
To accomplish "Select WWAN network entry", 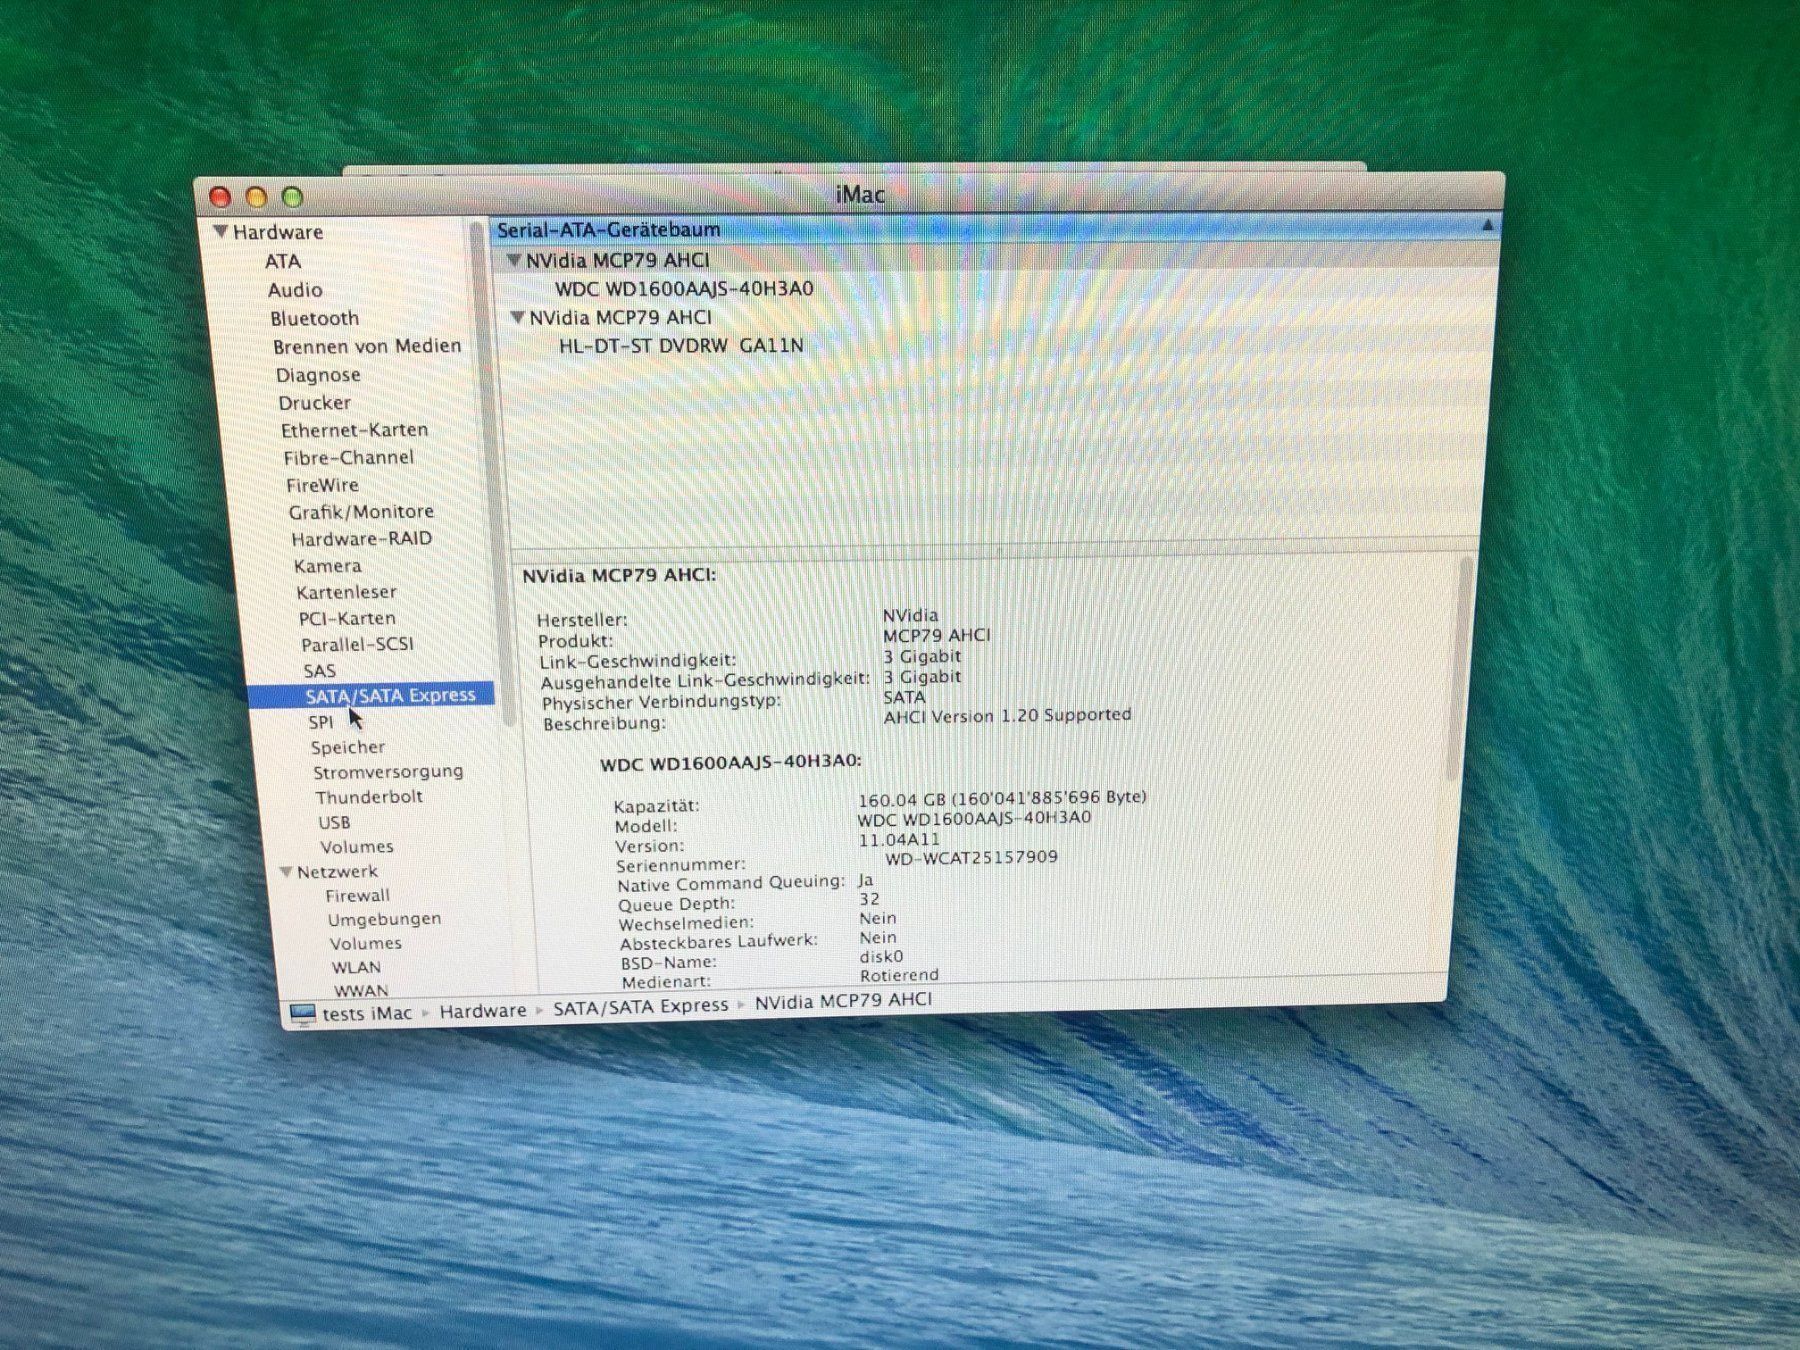I will 361,990.
